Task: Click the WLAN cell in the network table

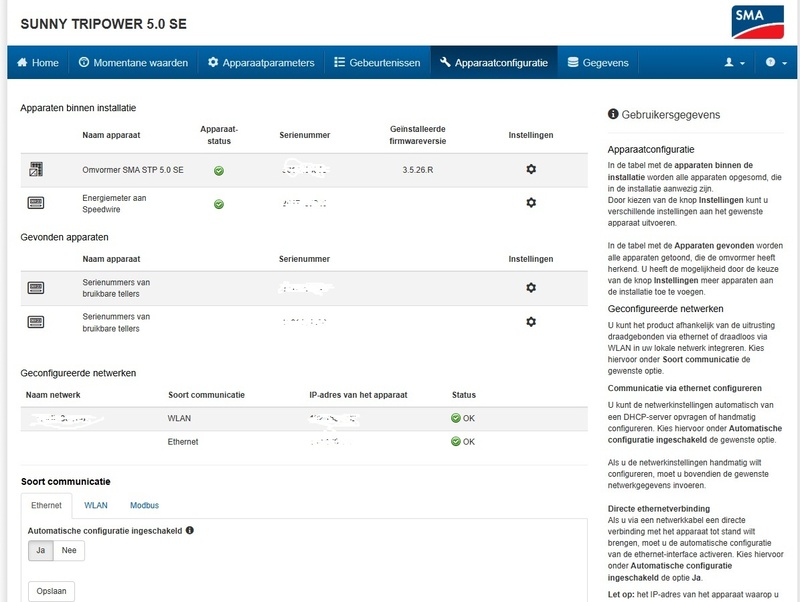Action: 179,418
